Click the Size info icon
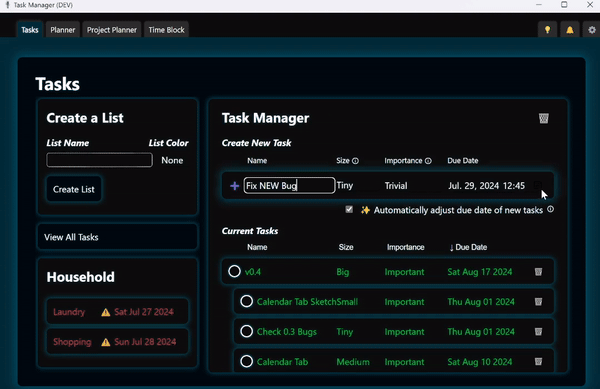The height and width of the screenshot is (389, 600). (355, 161)
